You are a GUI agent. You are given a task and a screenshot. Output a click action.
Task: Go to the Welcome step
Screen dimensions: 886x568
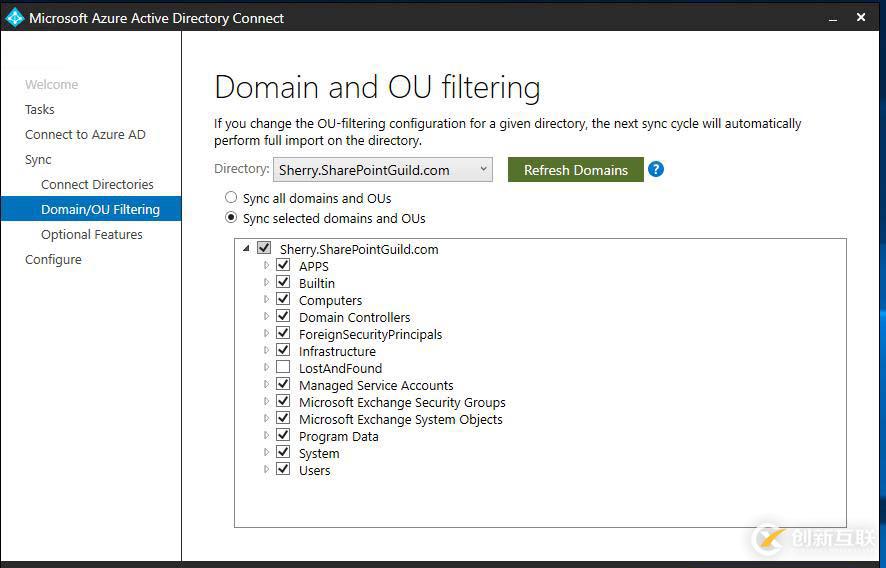coord(51,84)
